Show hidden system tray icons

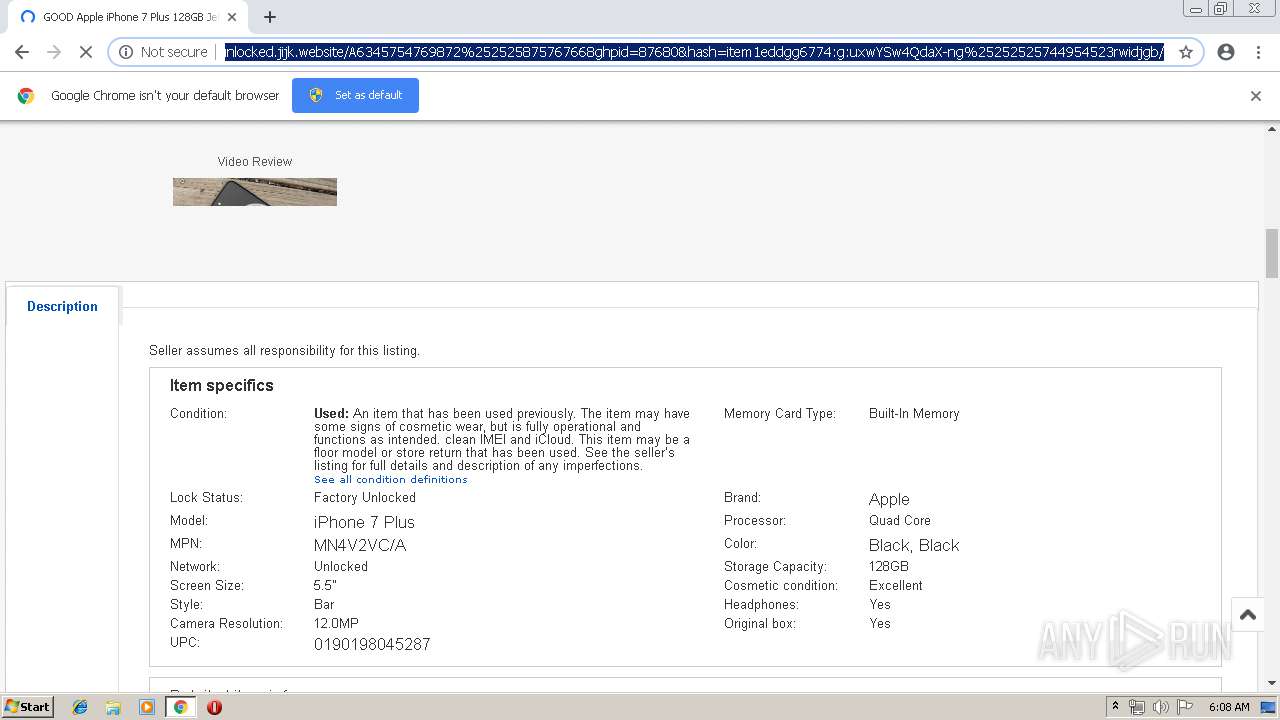coord(1115,707)
